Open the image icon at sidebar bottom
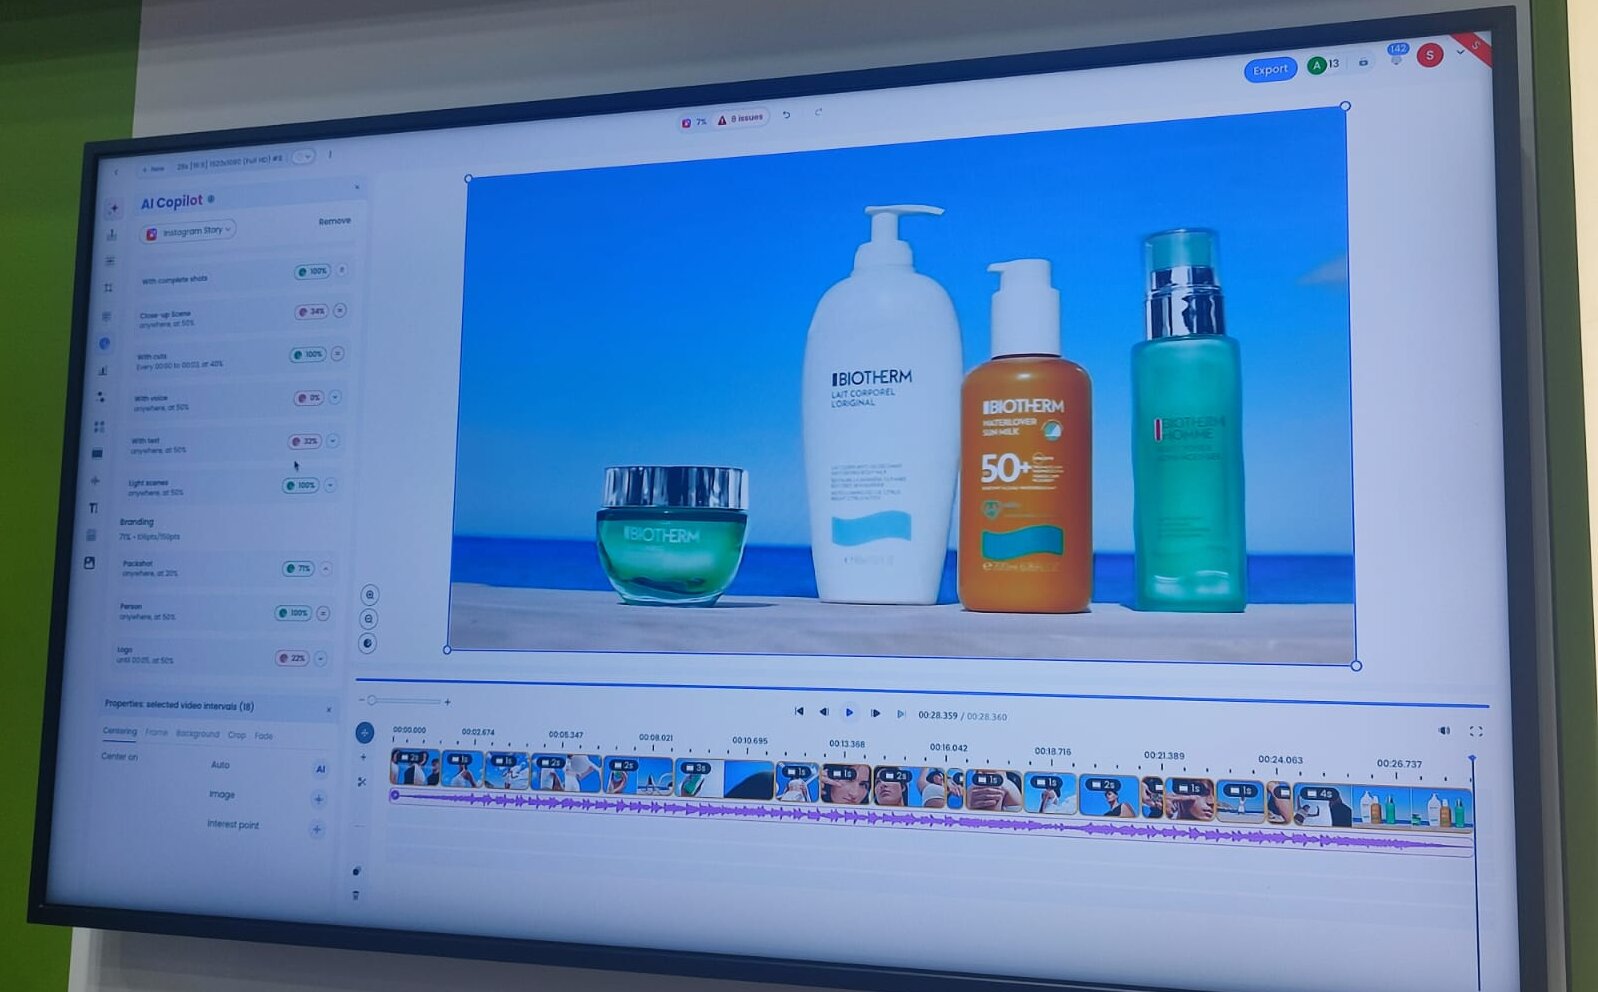 (x=89, y=563)
